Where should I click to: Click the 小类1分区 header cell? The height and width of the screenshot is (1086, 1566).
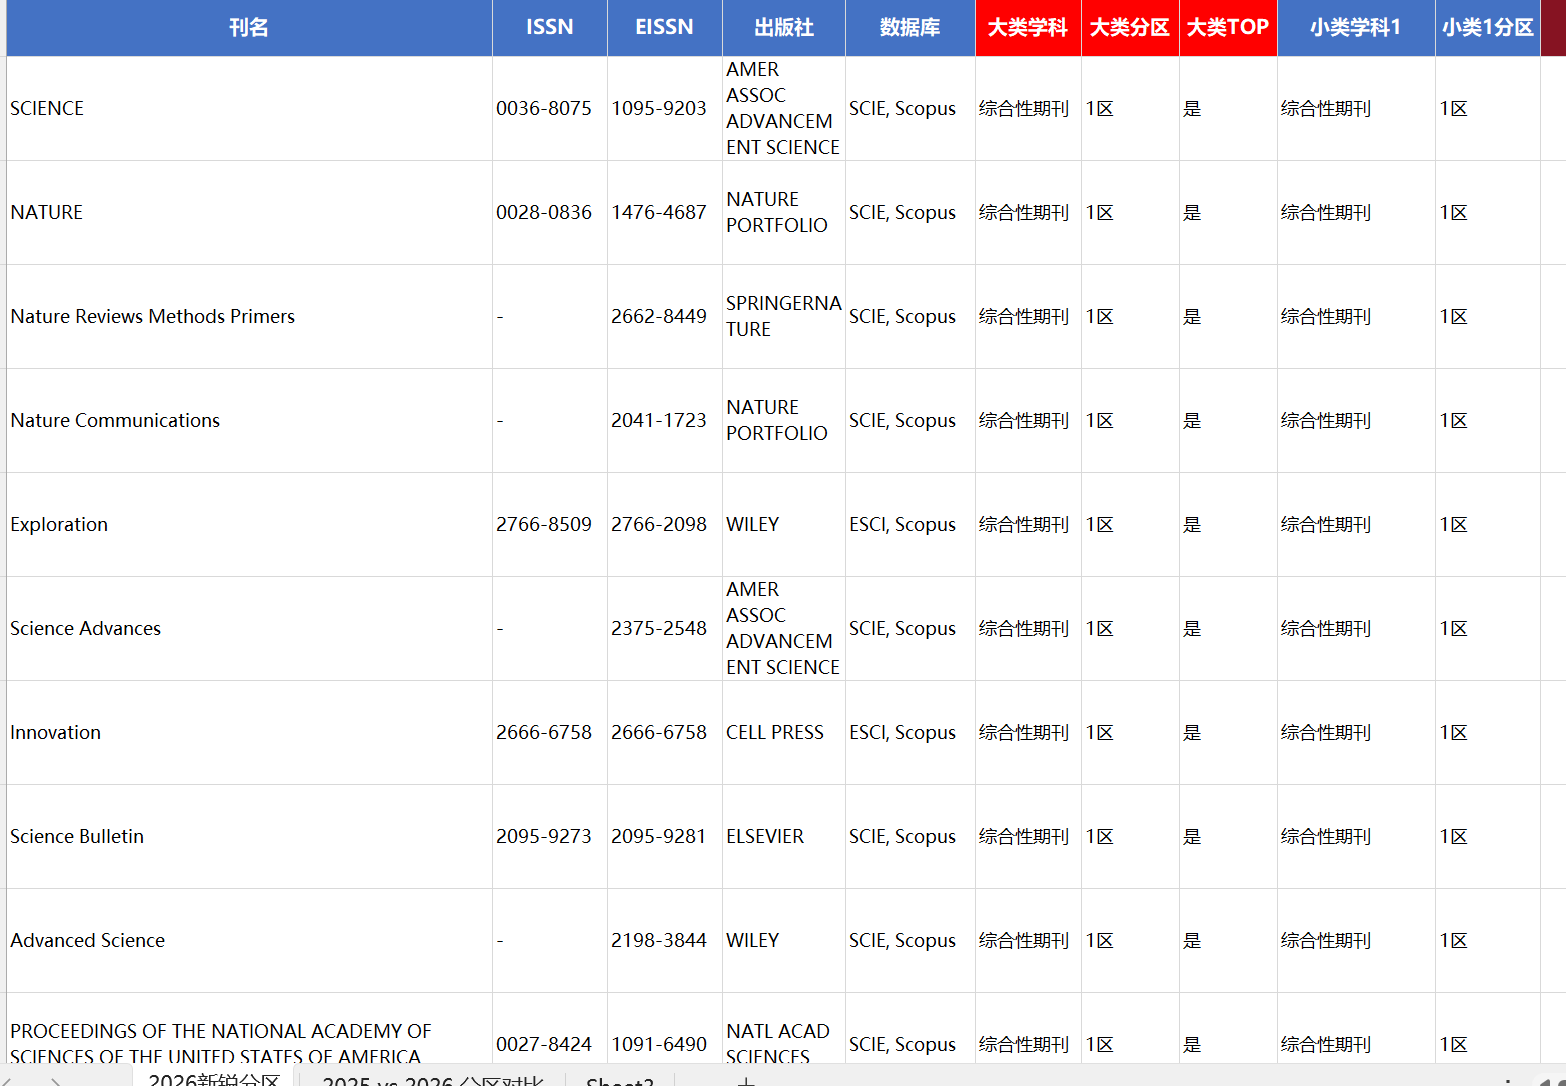1488,28
